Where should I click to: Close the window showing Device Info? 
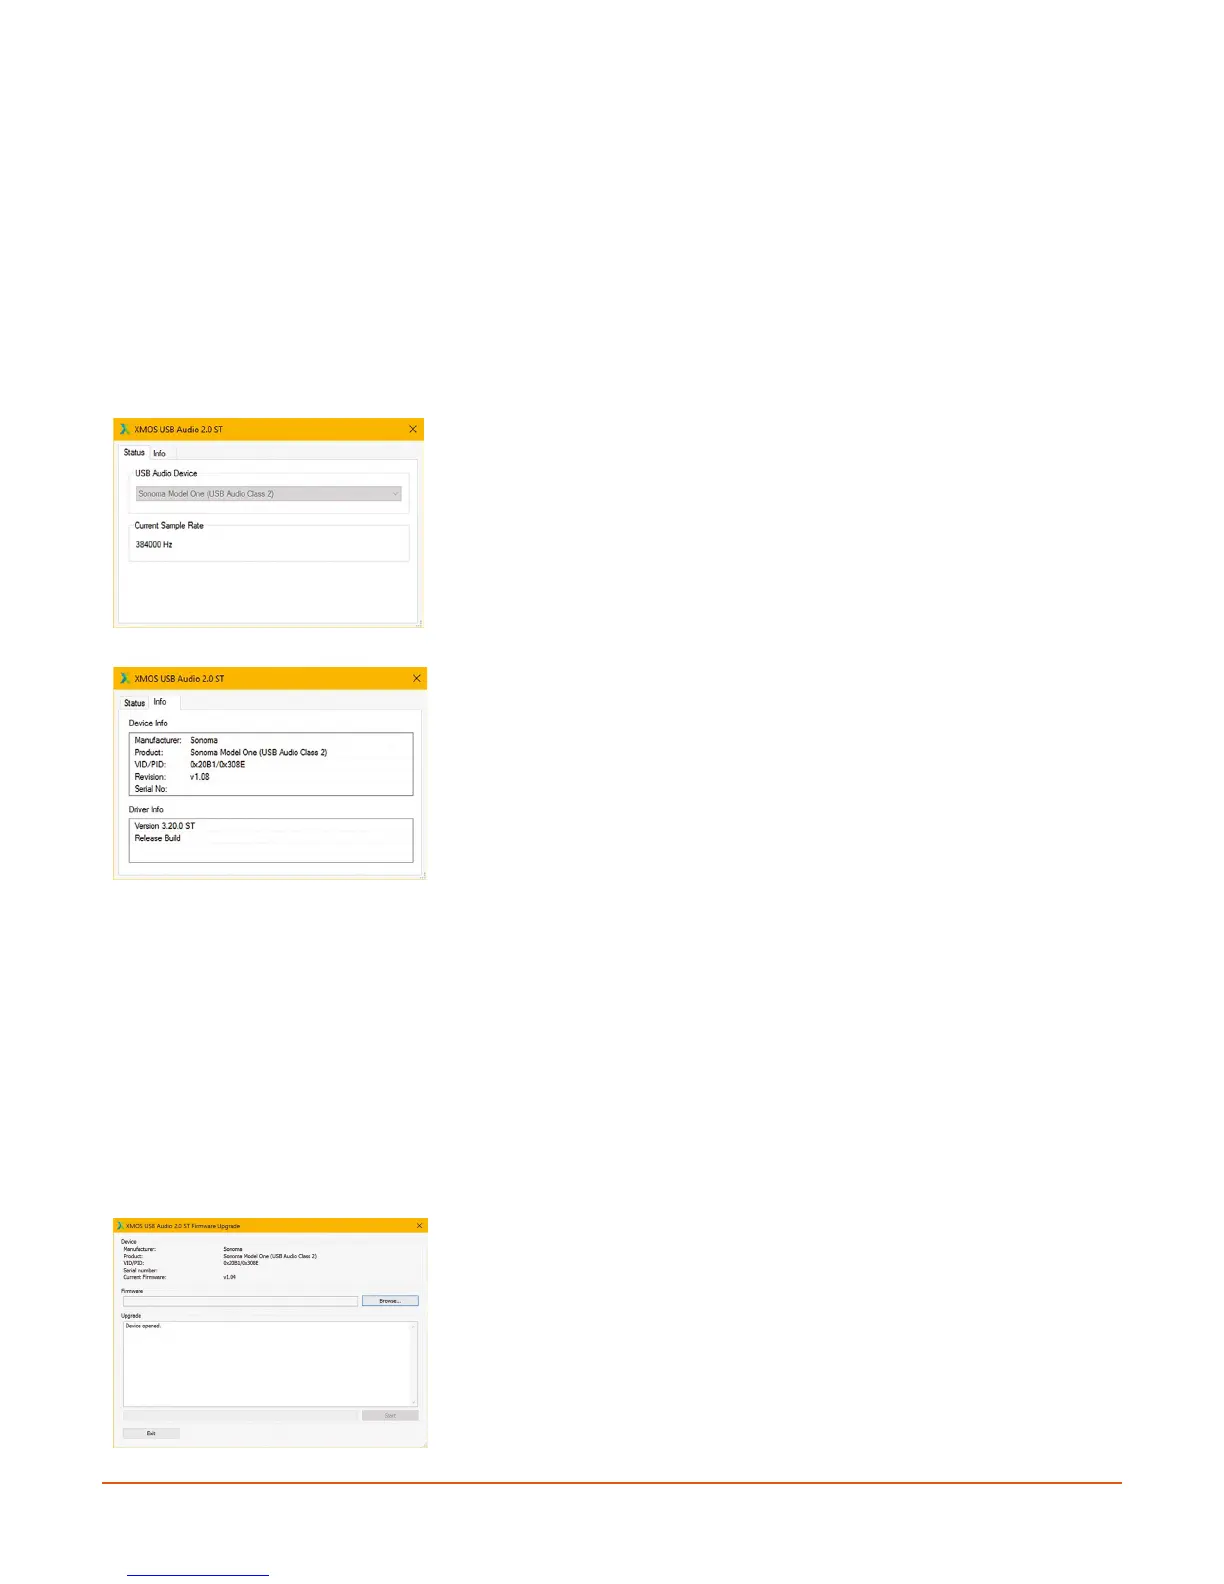click(x=417, y=678)
